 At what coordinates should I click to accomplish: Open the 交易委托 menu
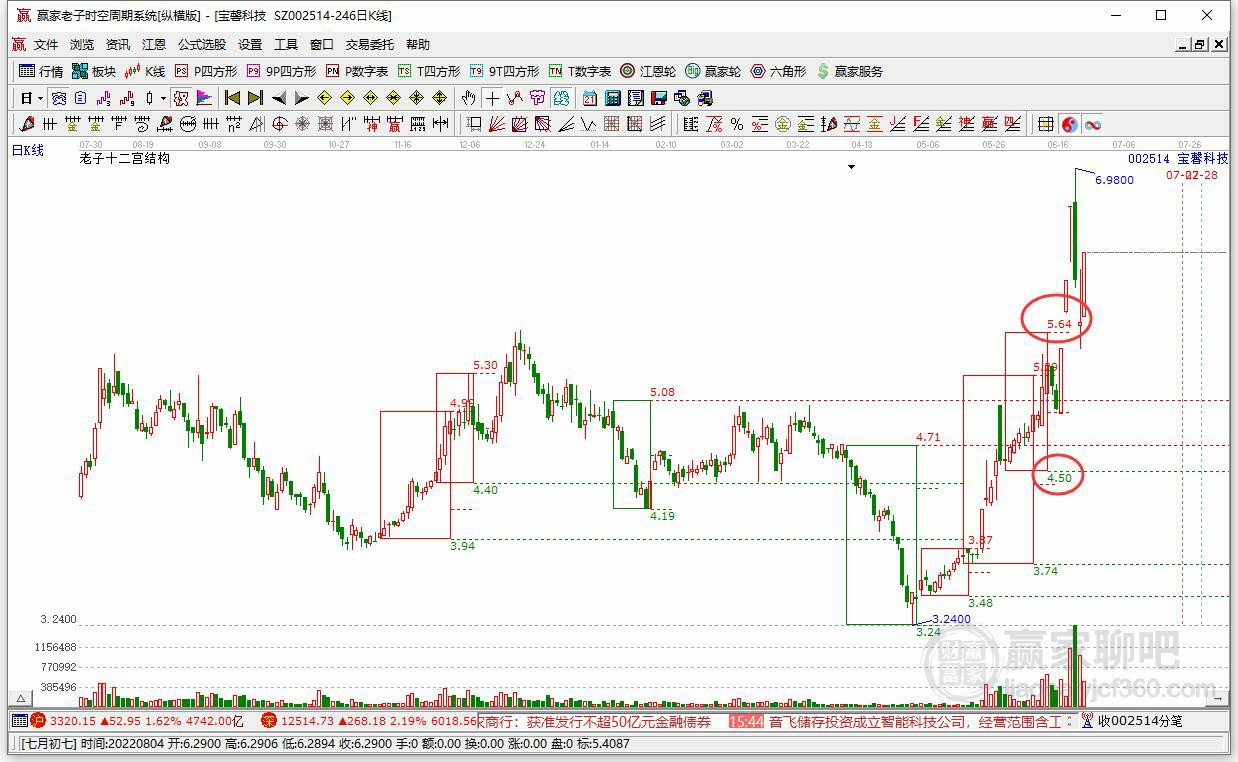click(370, 45)
